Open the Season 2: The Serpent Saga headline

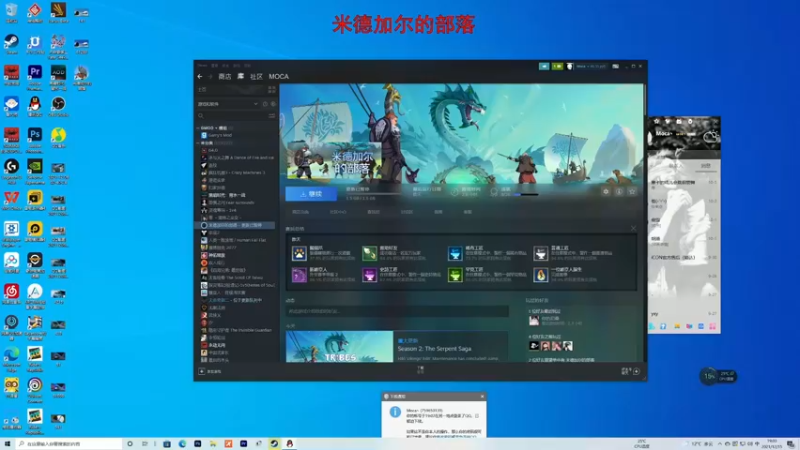(x=434, y=348)
